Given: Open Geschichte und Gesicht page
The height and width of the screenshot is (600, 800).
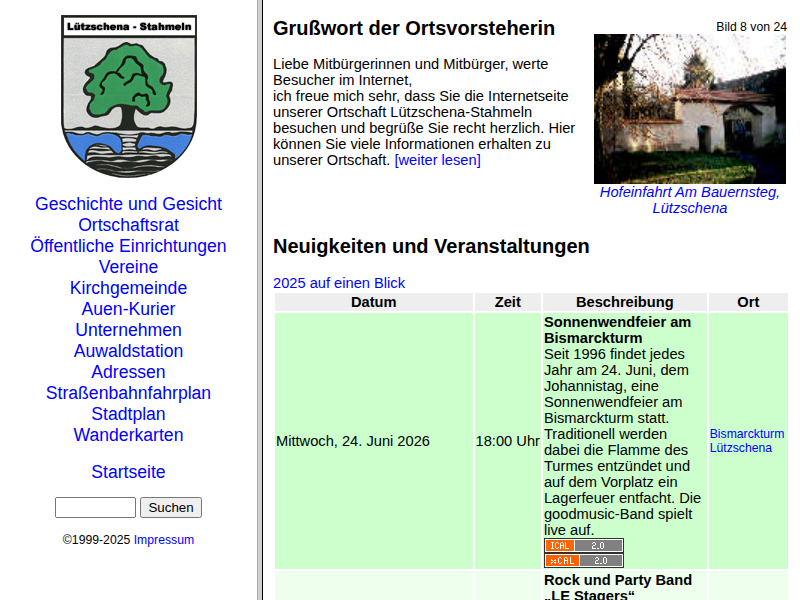Looking at the screenshot, I should pyautogui.click(x=129, y=204).
